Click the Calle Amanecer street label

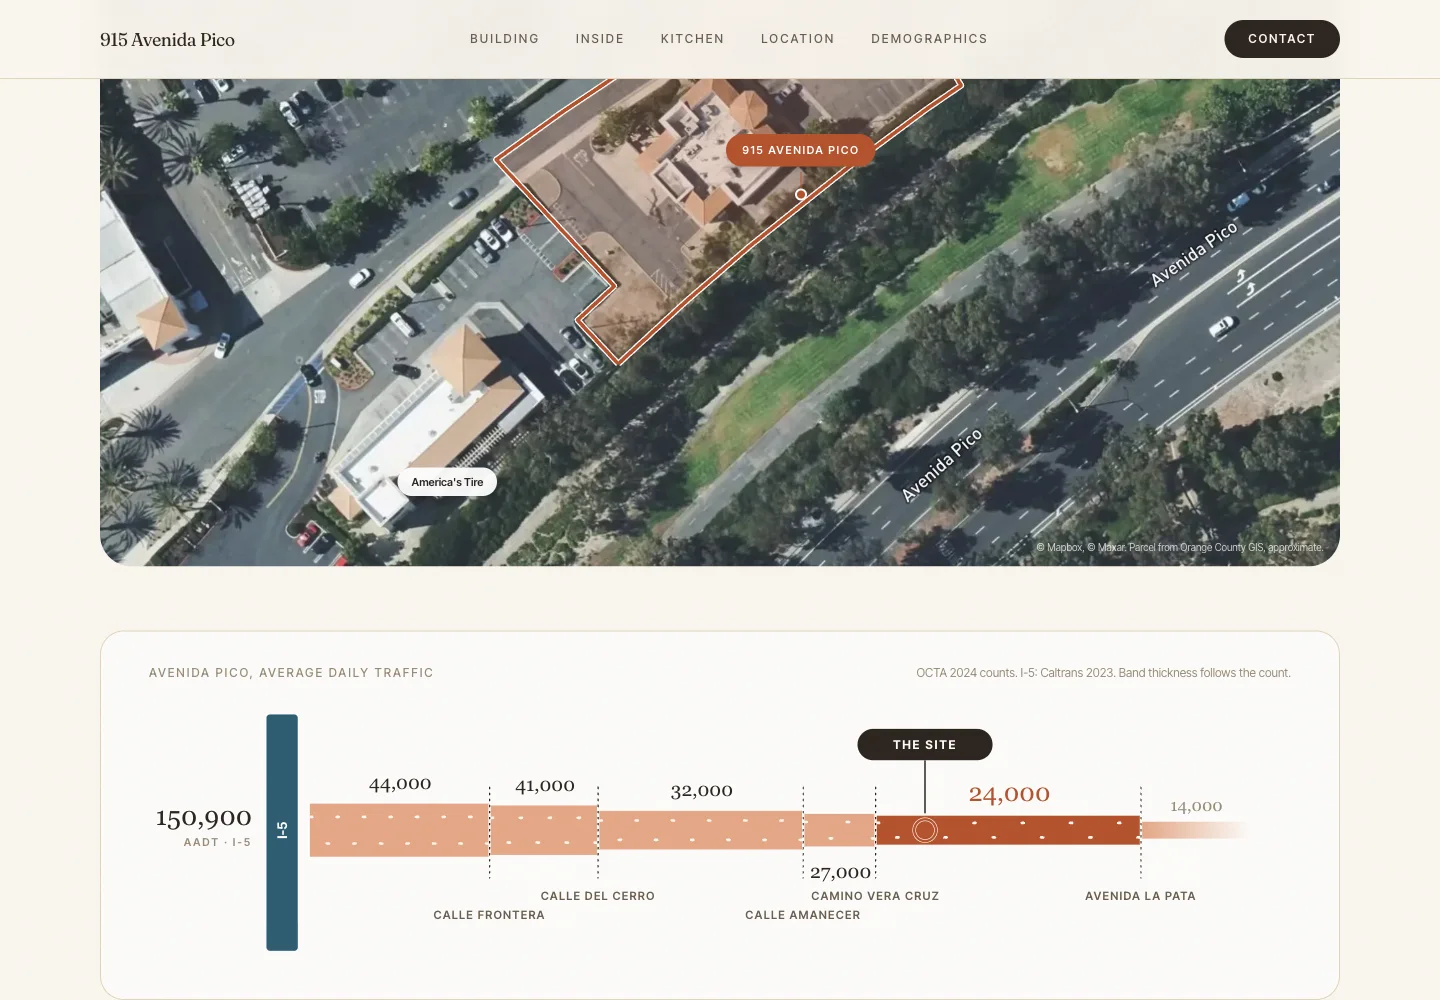pos(803,915)
